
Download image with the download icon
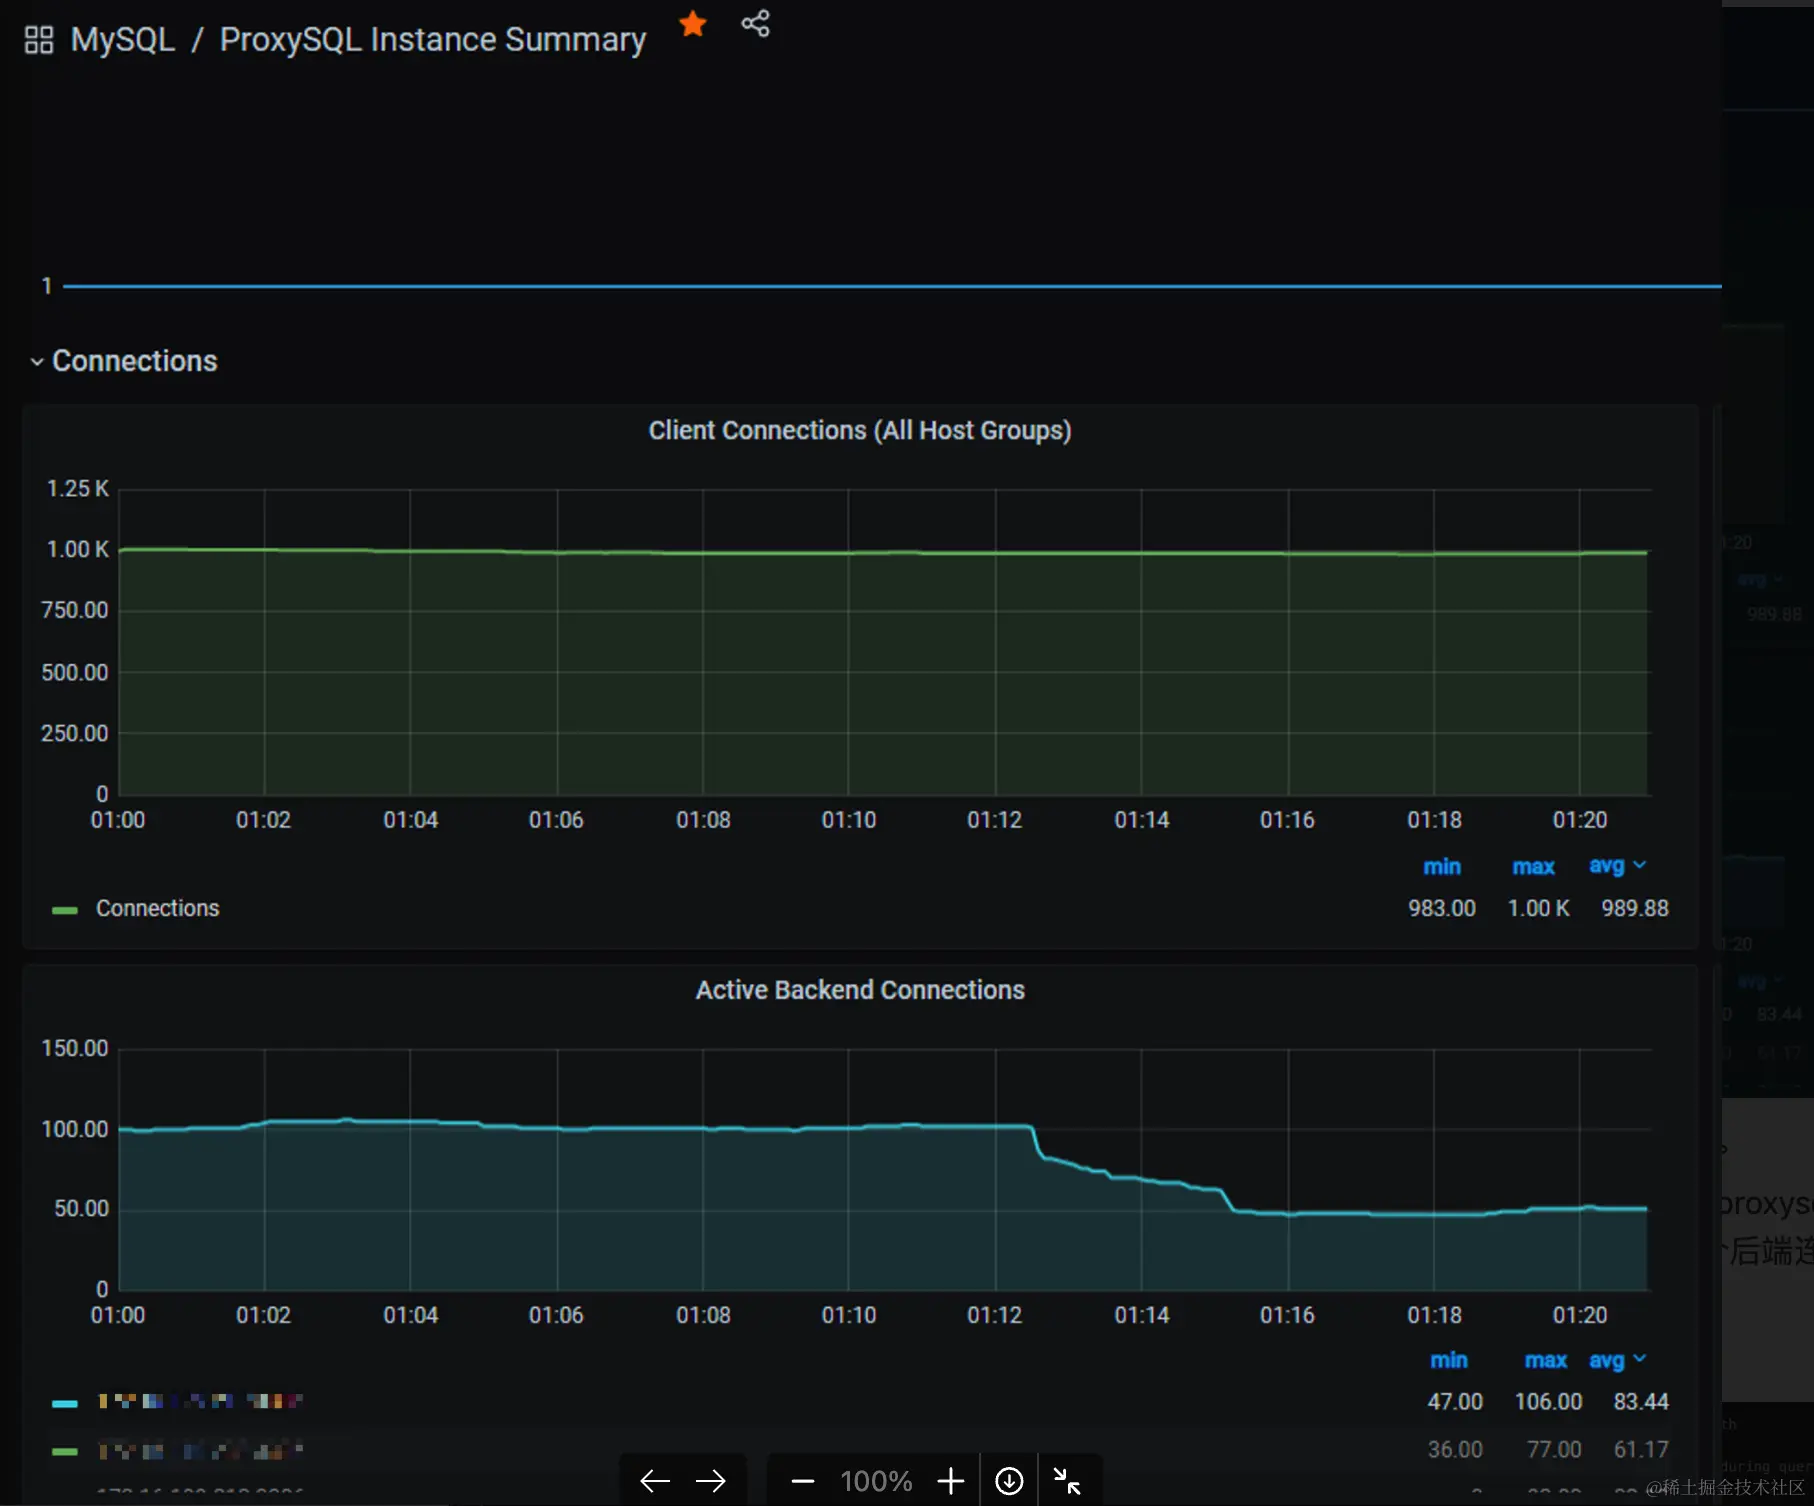pyautogui.click(x=1009, y=1481)
